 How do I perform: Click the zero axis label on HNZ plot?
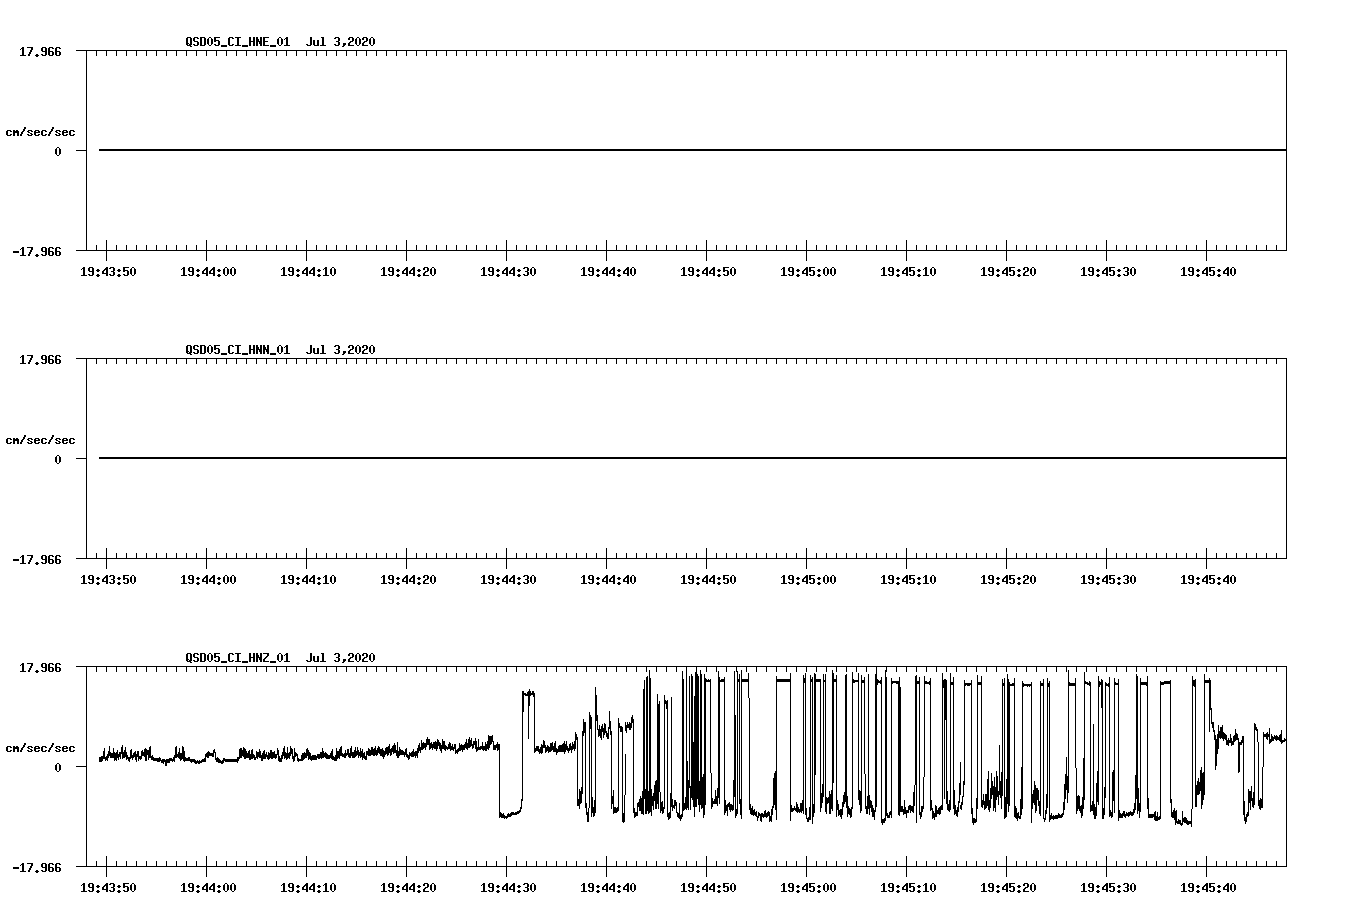pos(58,768)
